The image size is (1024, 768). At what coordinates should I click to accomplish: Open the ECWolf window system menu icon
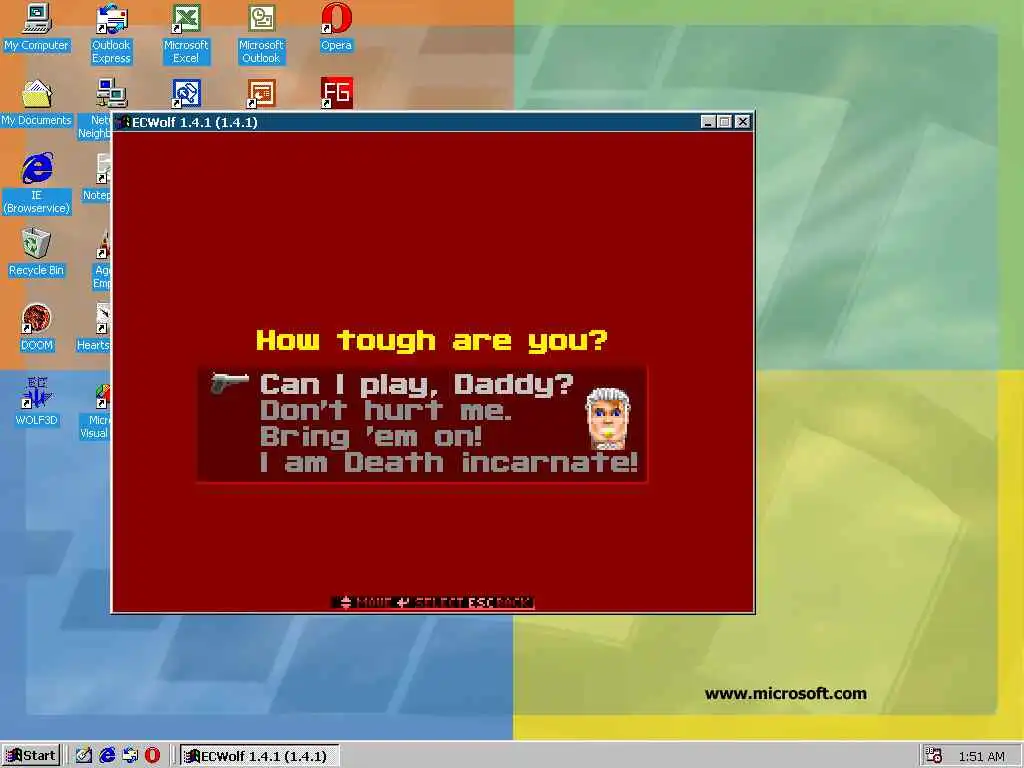click(x=123, y=122)
